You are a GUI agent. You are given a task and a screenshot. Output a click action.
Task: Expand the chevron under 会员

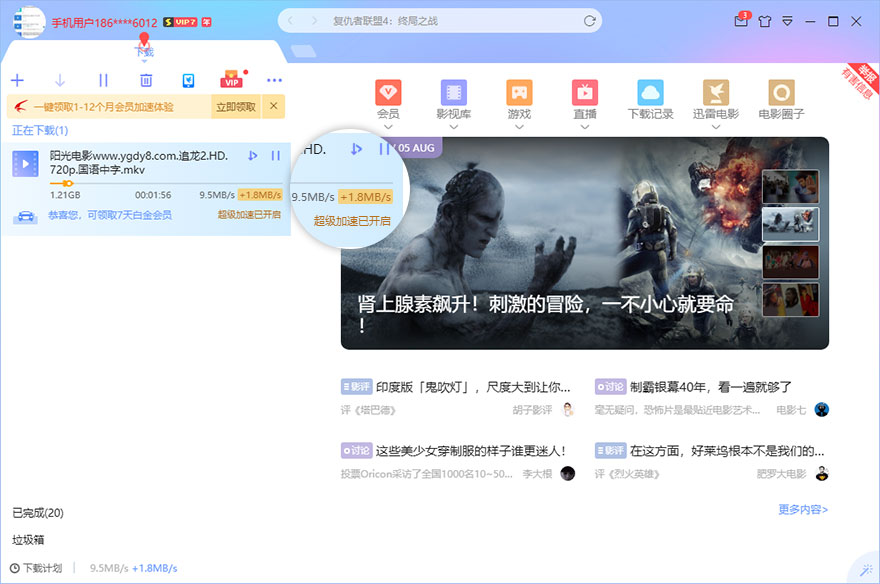tap(388, 127)
